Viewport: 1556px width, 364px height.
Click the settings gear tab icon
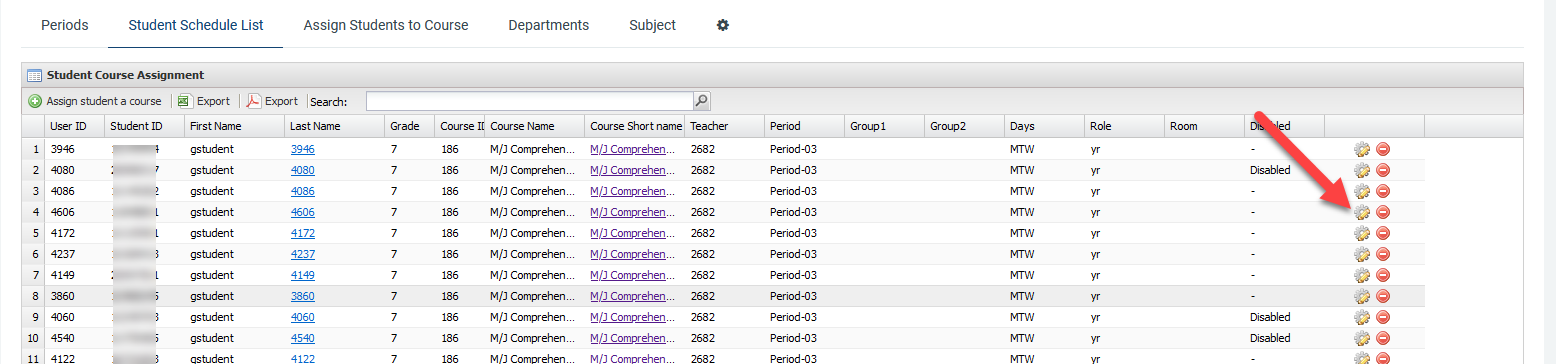tap(723, 25)
